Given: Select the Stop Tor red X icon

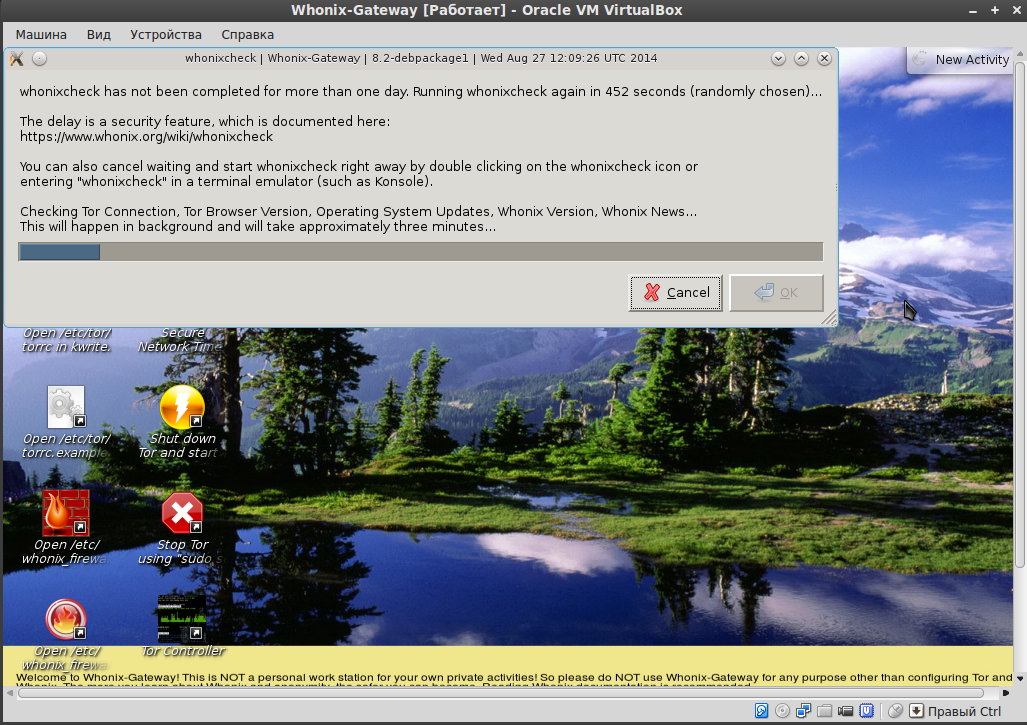Looking at the screenshot, I should (x=182, y=513).
